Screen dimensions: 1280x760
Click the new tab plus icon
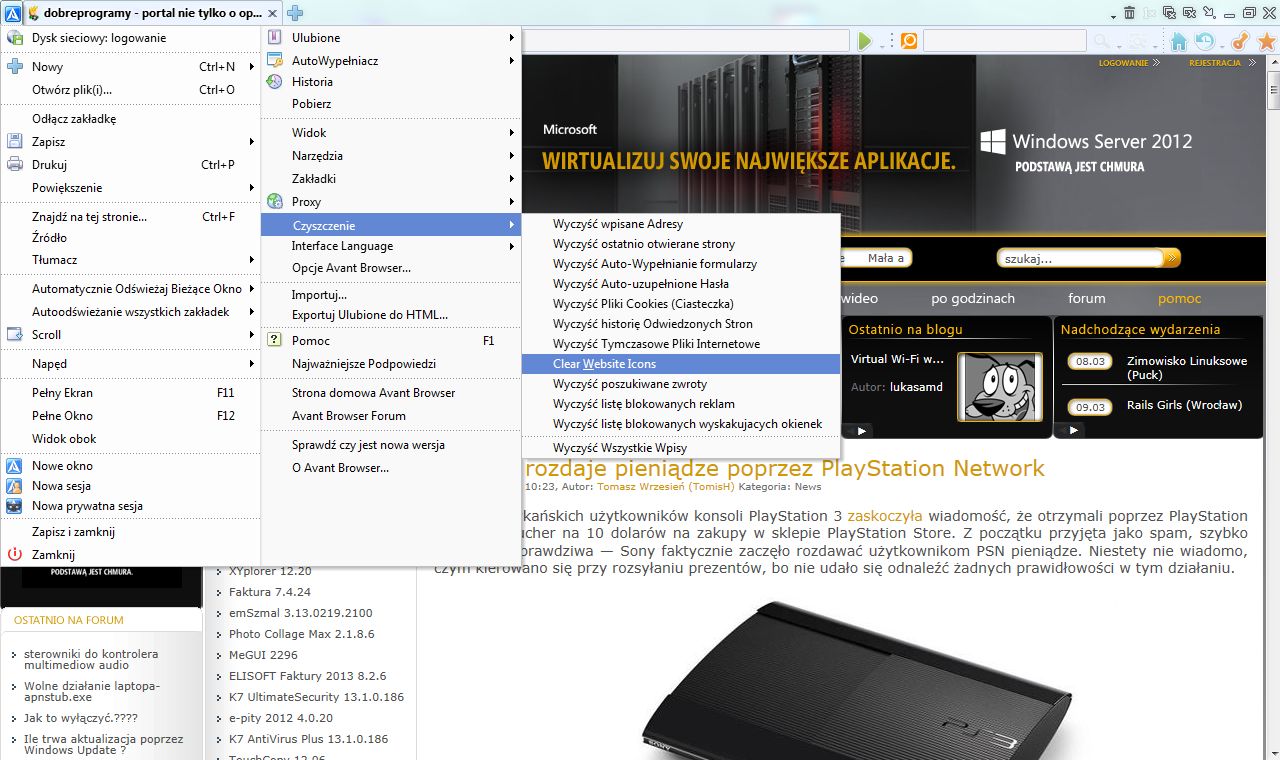coord(295,13)
